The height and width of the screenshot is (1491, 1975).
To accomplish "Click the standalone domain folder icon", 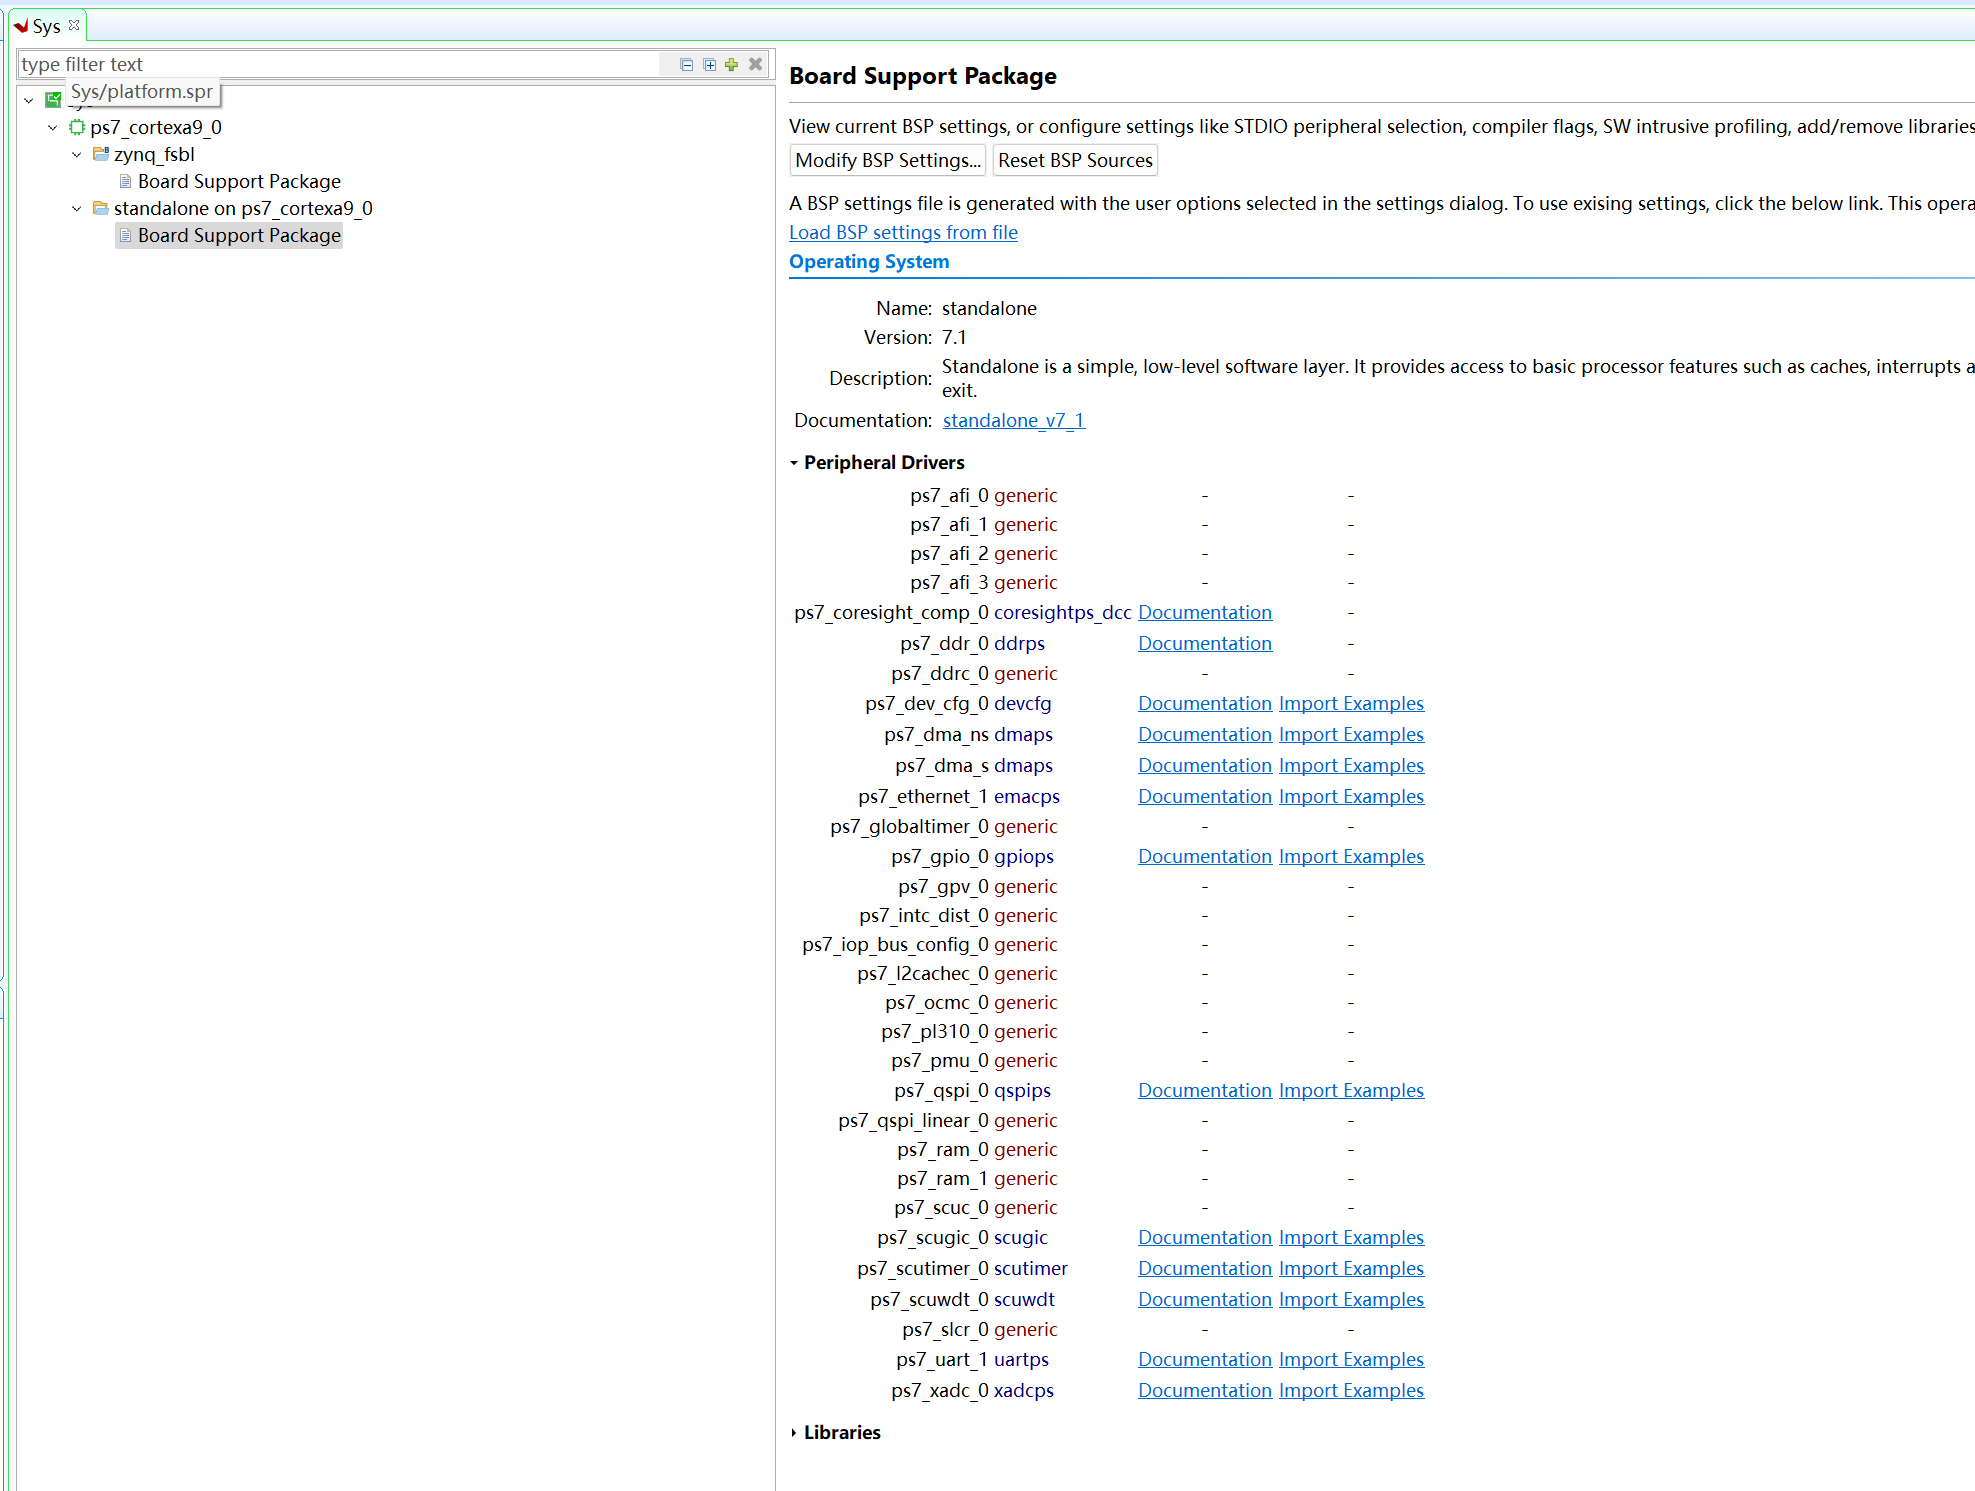I will point(100,208).
